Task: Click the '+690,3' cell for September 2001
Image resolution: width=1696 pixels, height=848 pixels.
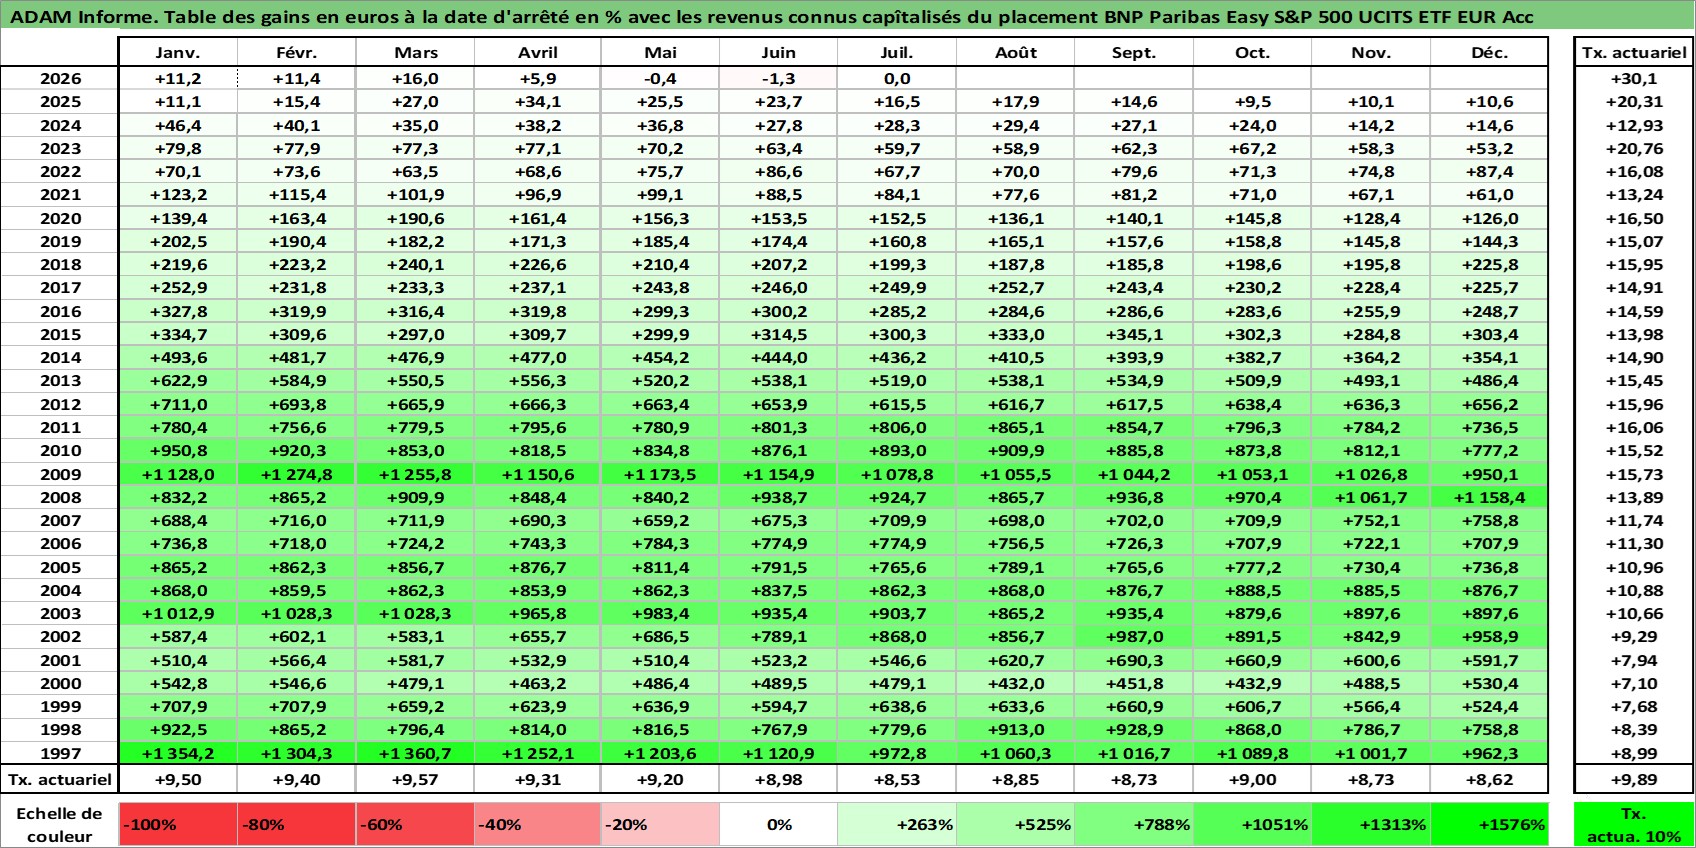Action: click(1134, 660)
